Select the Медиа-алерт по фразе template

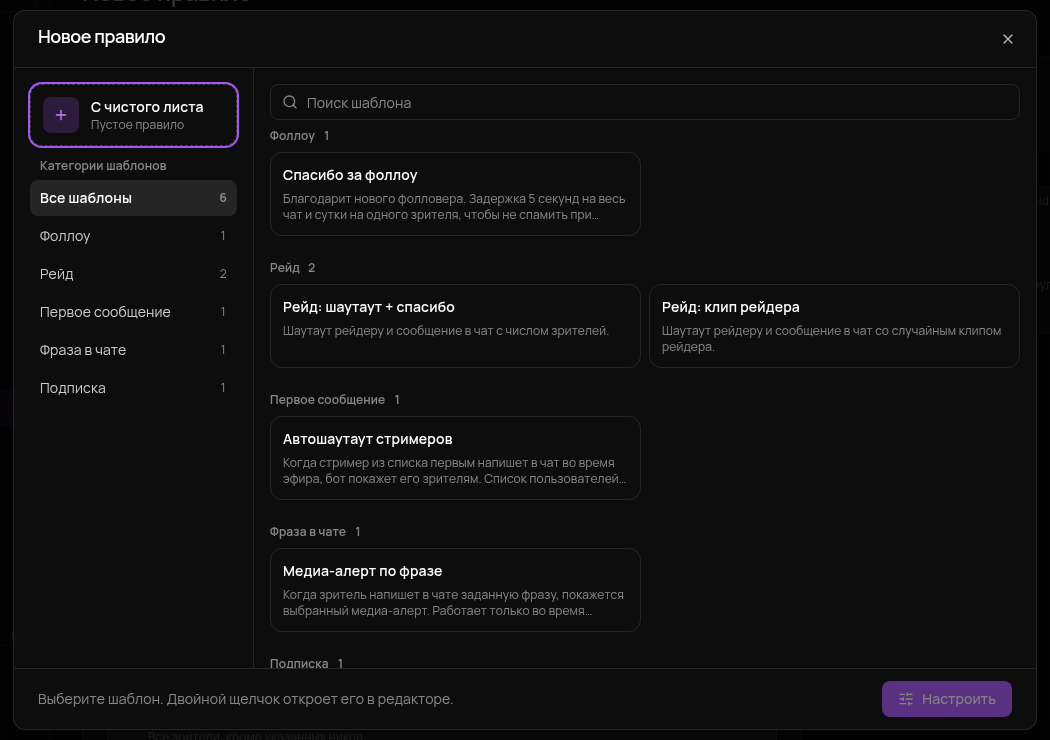[455, 589]
